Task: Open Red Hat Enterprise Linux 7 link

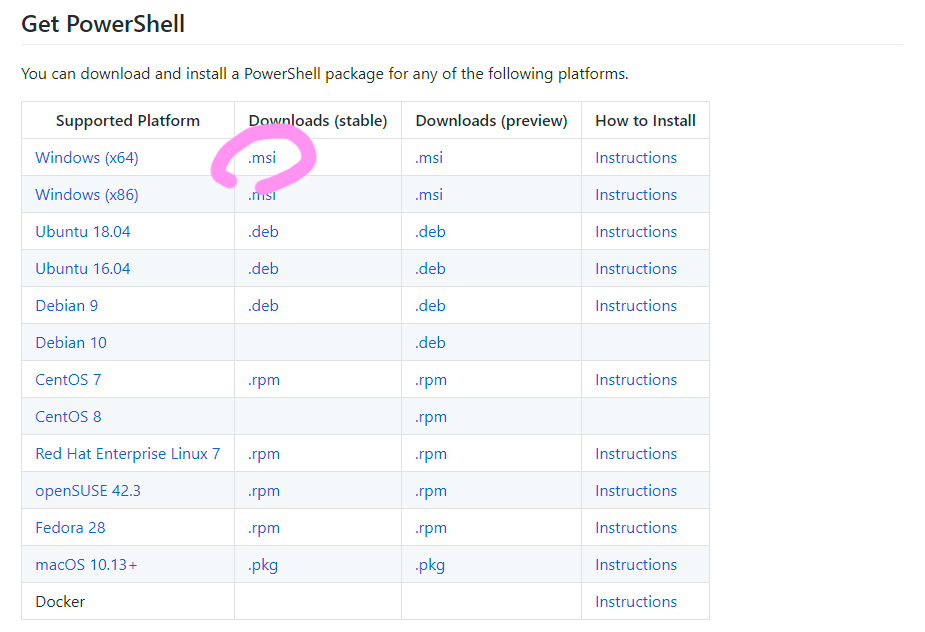Action: [127, 454]
